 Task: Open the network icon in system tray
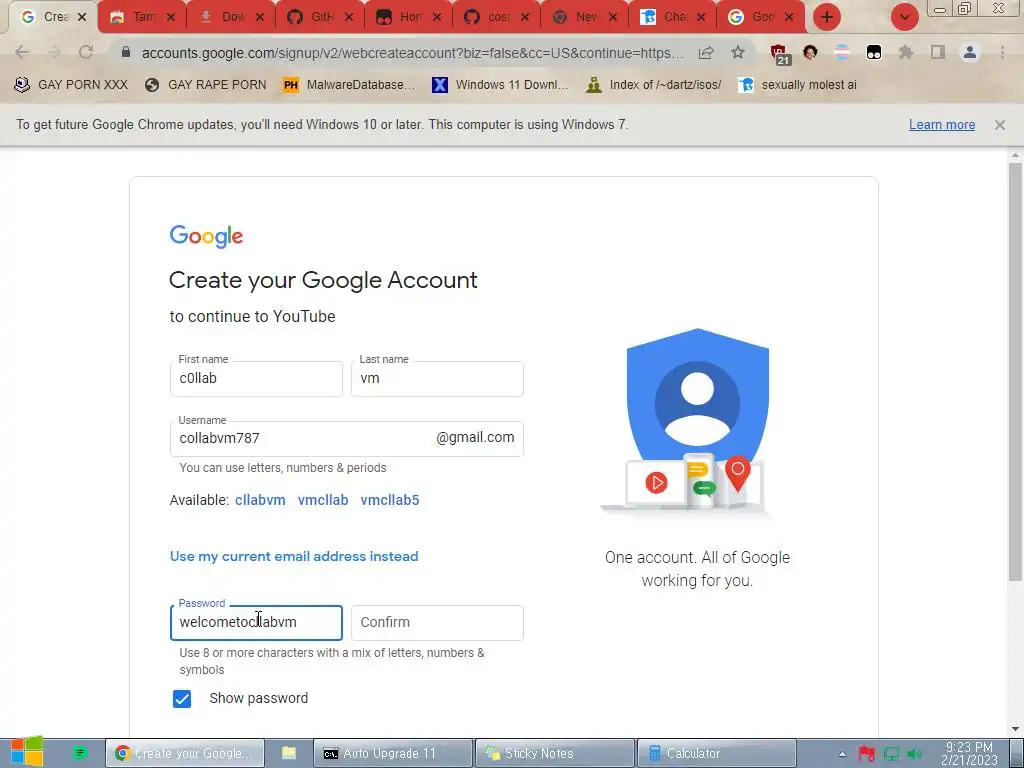click(891, 754)
